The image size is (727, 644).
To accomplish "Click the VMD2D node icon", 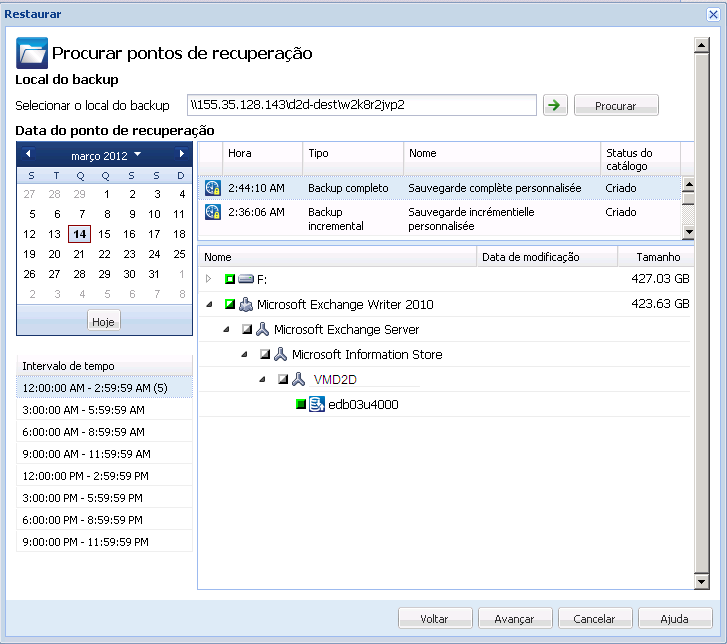I will [x=298, y=379].
